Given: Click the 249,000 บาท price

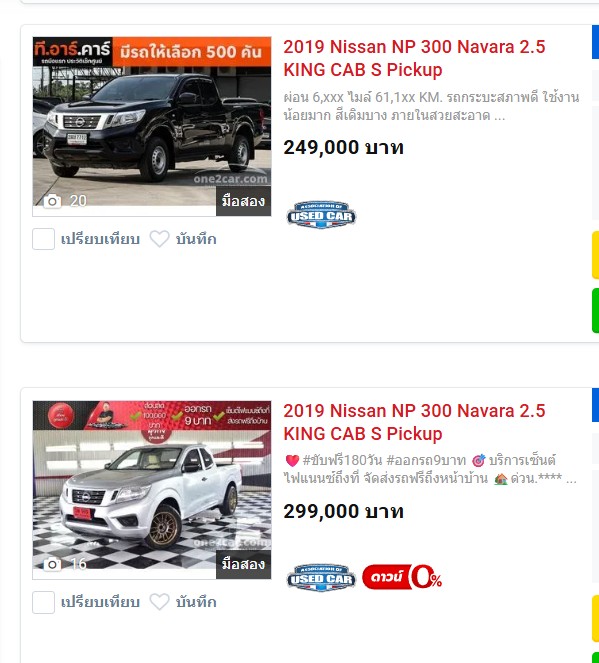Looking at the screenshot, I should click(343, 148).
